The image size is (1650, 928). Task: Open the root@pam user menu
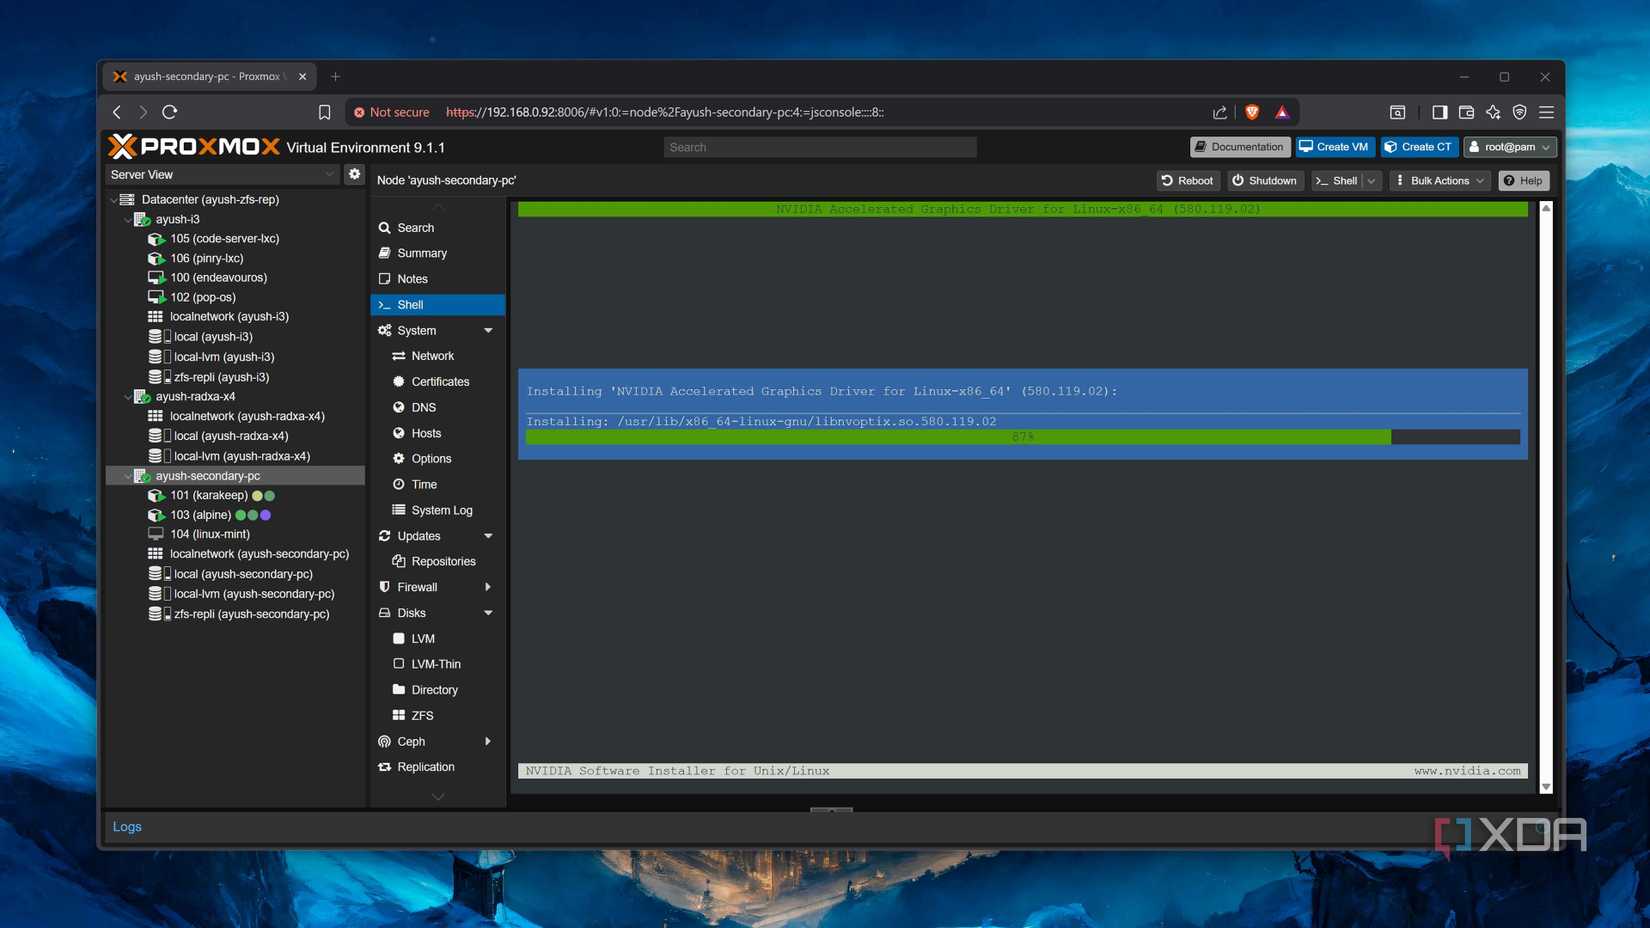tap(1510, 147)
